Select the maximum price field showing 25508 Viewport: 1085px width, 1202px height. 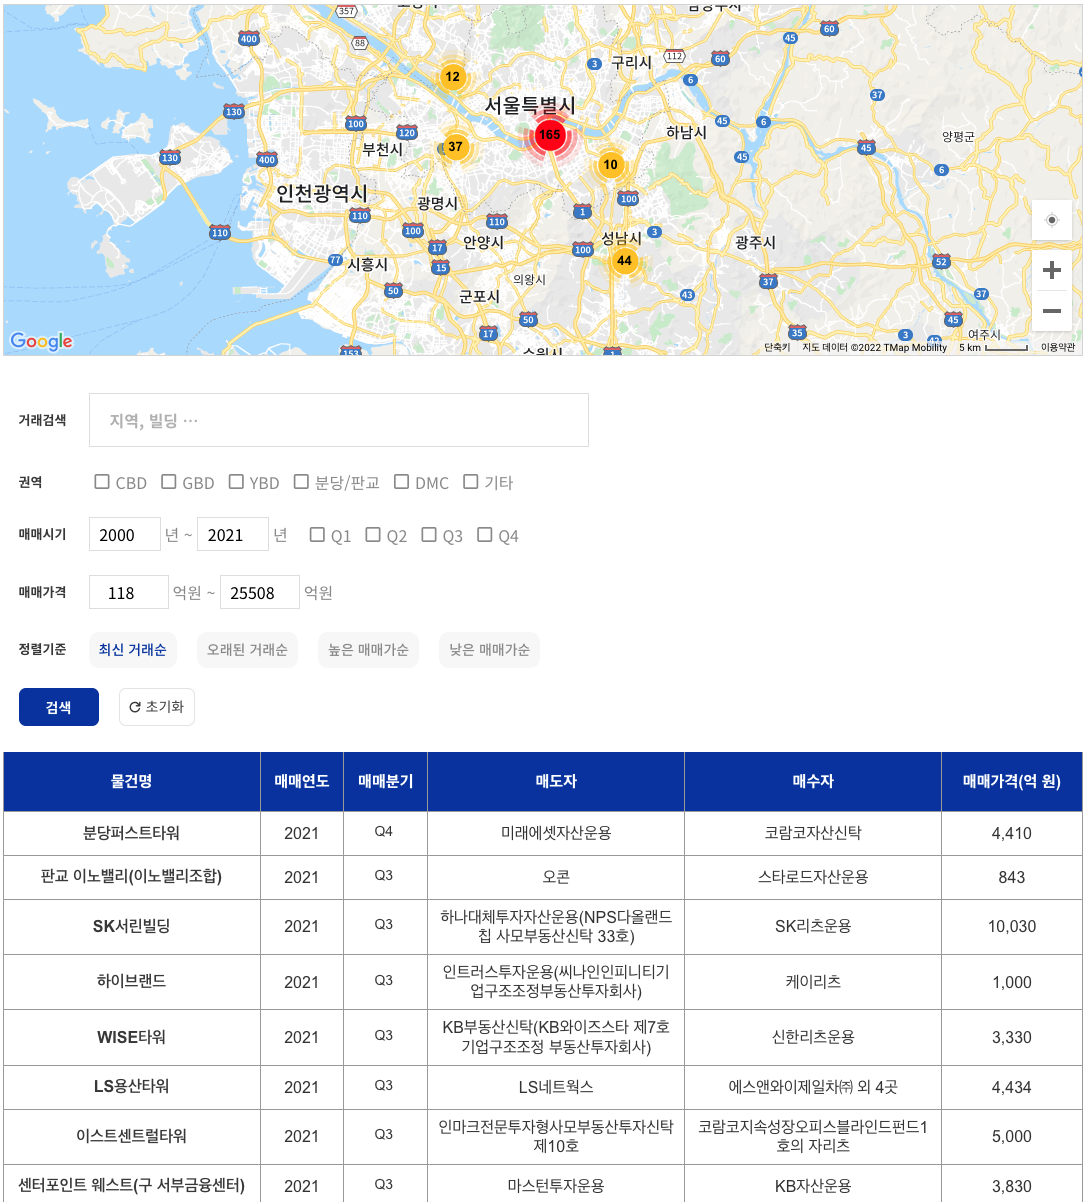point(260,592)
